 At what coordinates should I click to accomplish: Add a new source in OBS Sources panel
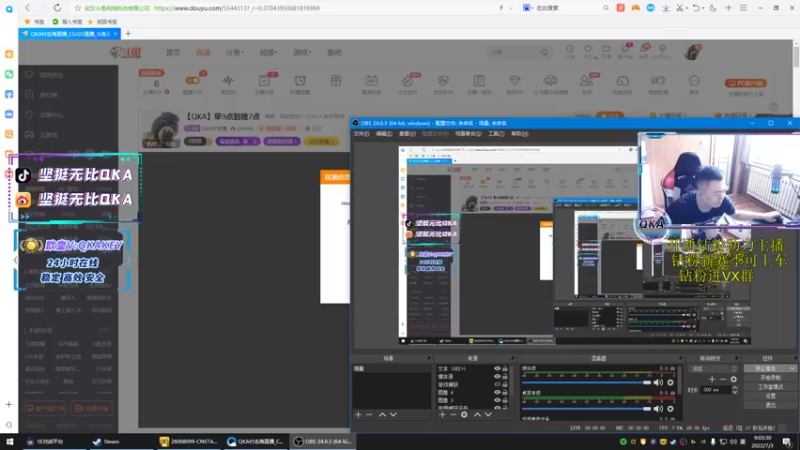point(442,415)
